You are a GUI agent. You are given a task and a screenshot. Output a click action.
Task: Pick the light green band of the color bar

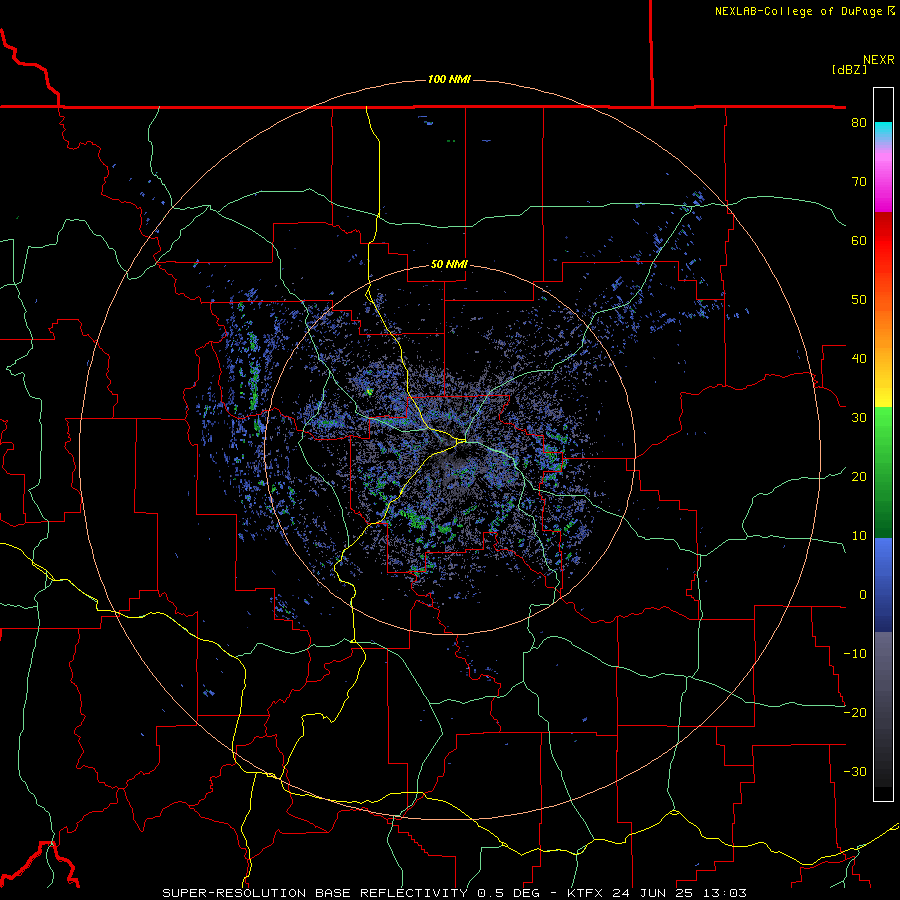883,428
